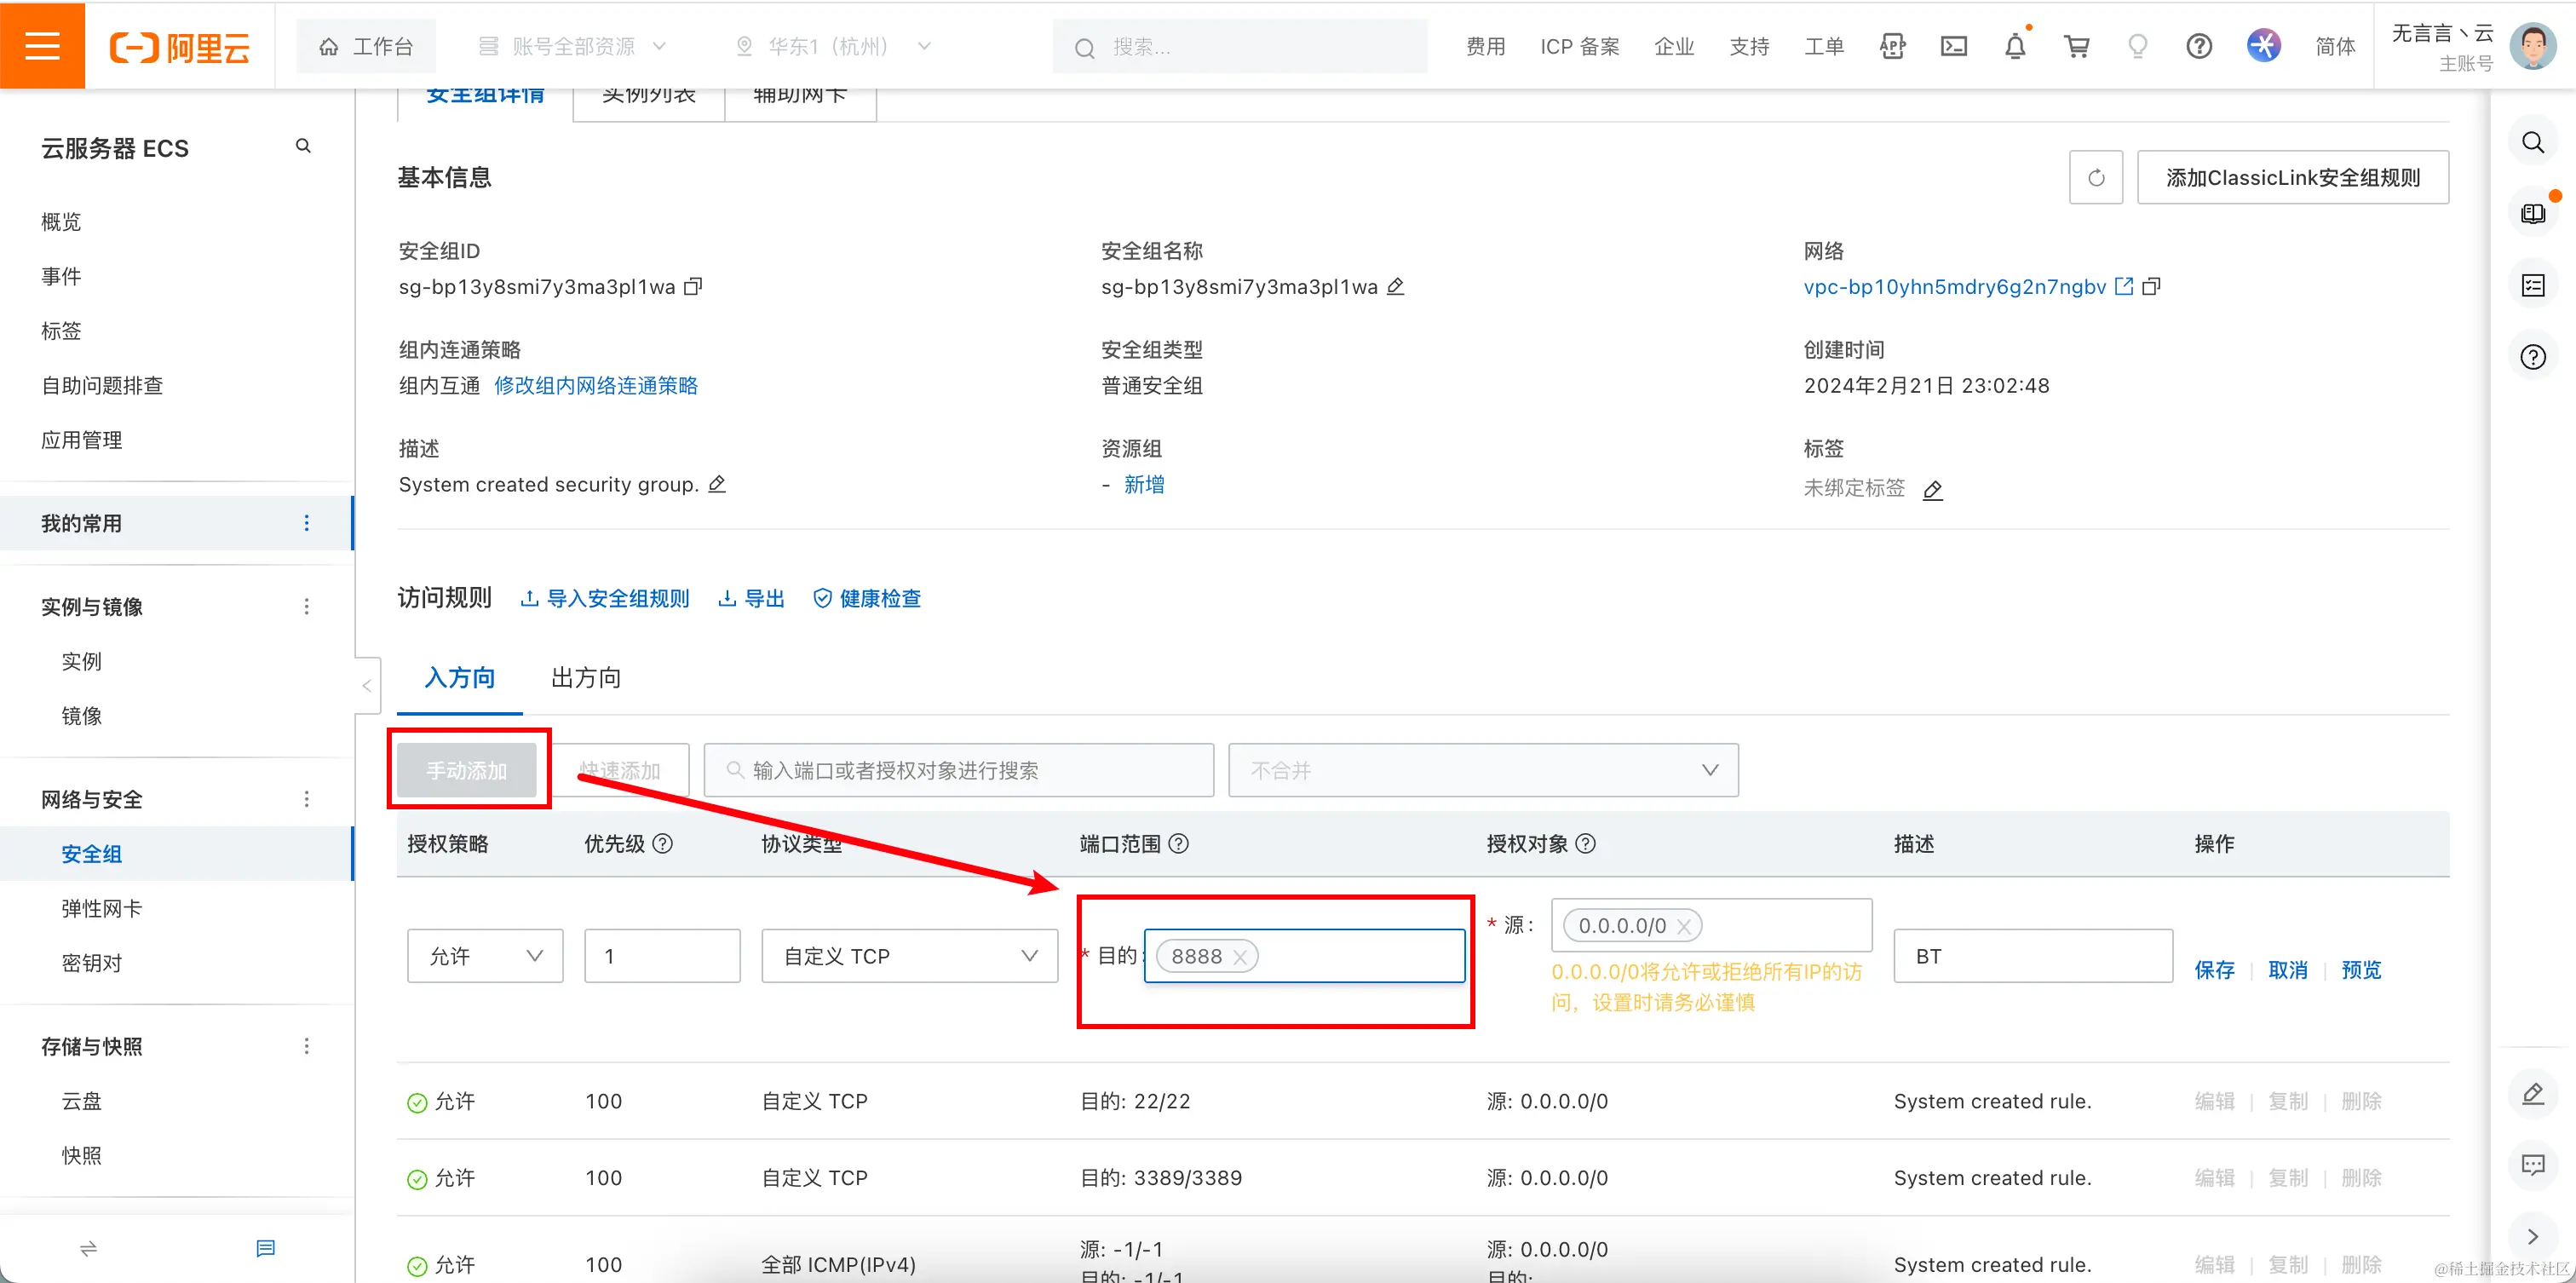The width and height of the screenshot is (2576, 1283).
Task: Remove the 8888 port tag
Action: (x=1240, y=957)
